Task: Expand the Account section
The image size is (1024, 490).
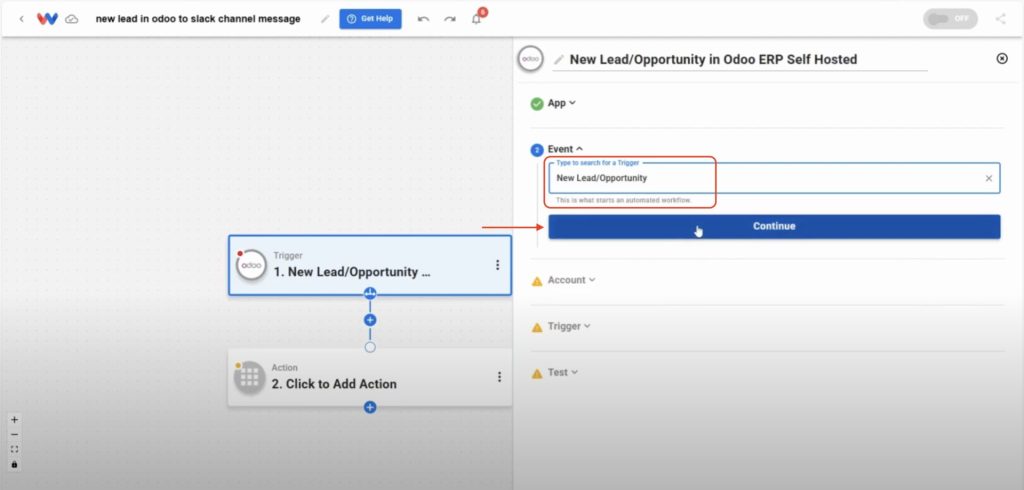Action: 571,280
